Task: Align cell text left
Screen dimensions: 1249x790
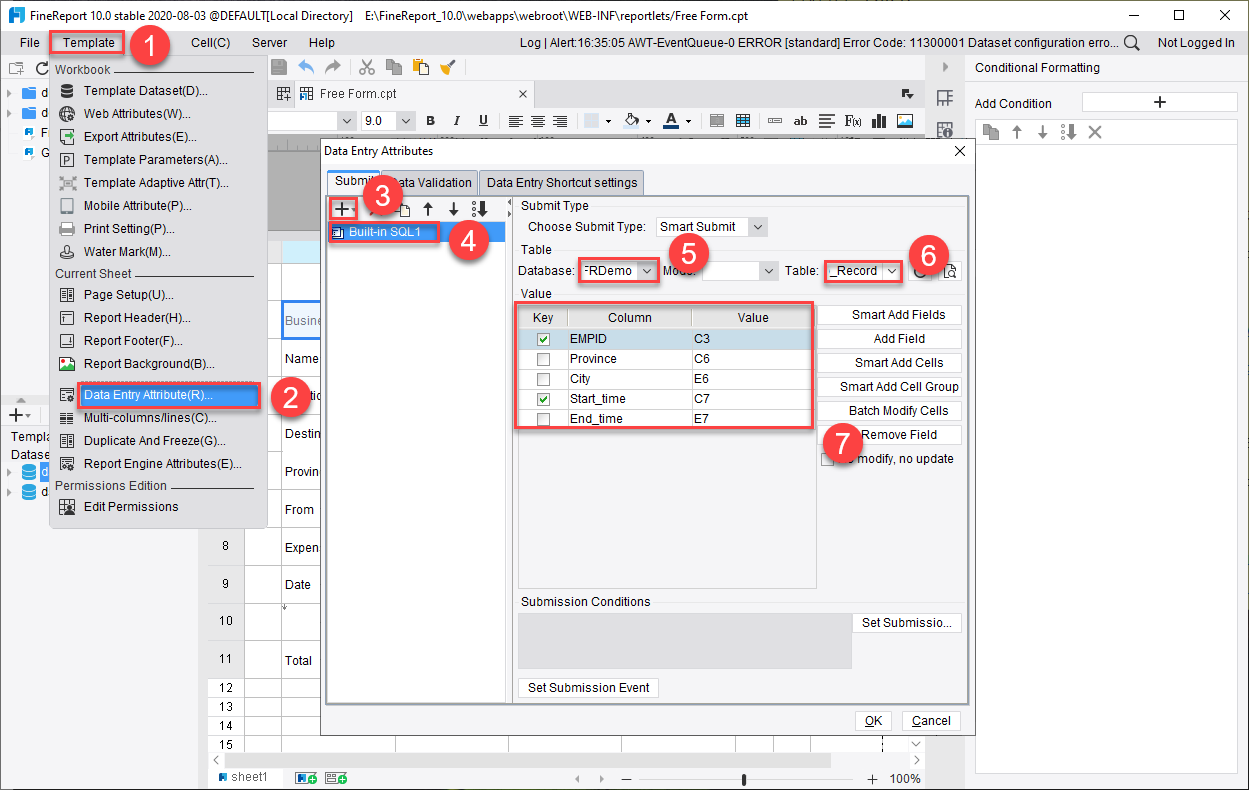Action: [x=515, y=121]
